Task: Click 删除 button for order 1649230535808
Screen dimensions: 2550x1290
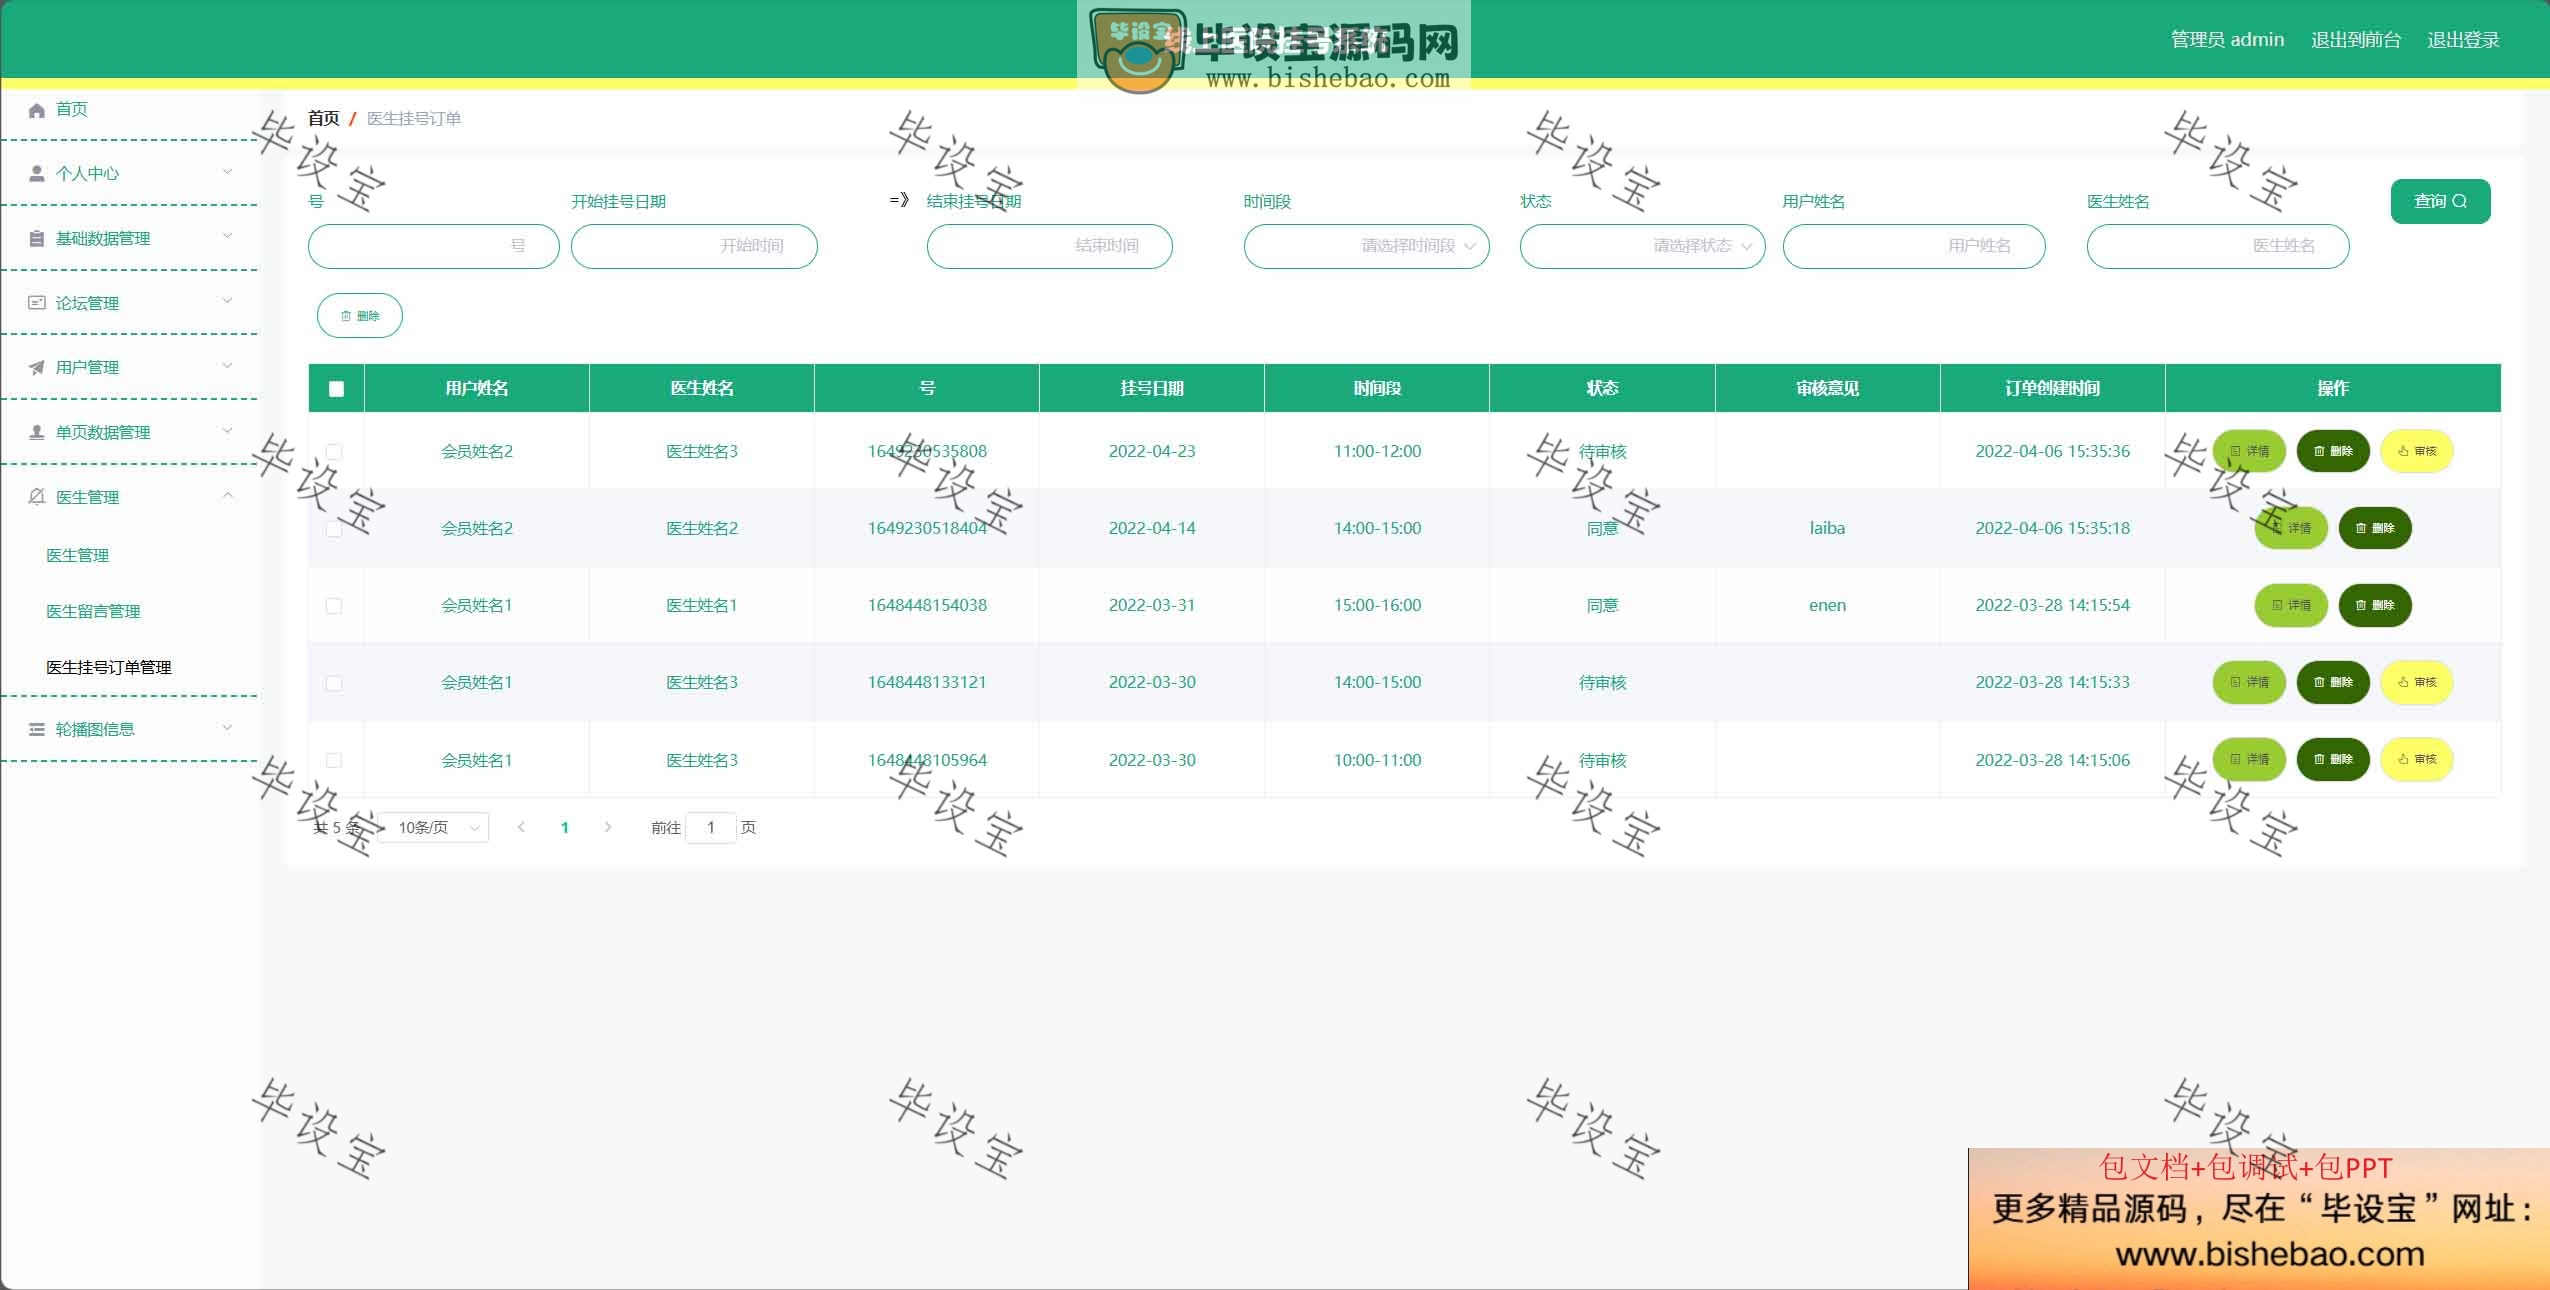Action: pos(2333,451)
